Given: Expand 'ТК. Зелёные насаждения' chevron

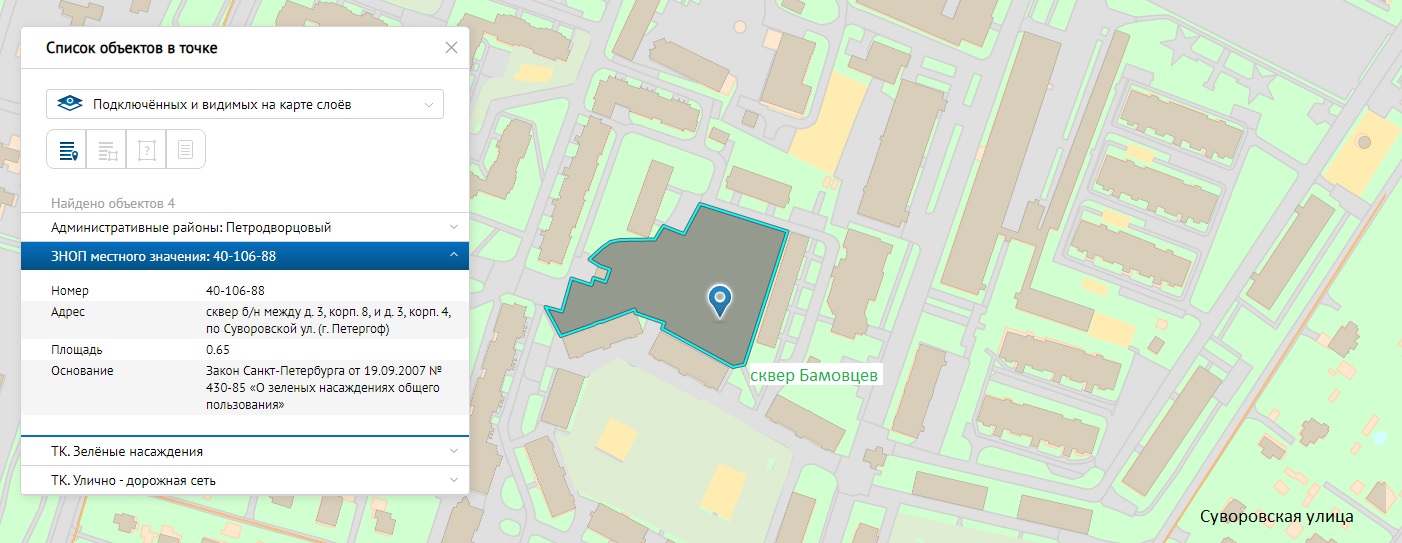Looking at the screenshot, I should pos(453,451).
